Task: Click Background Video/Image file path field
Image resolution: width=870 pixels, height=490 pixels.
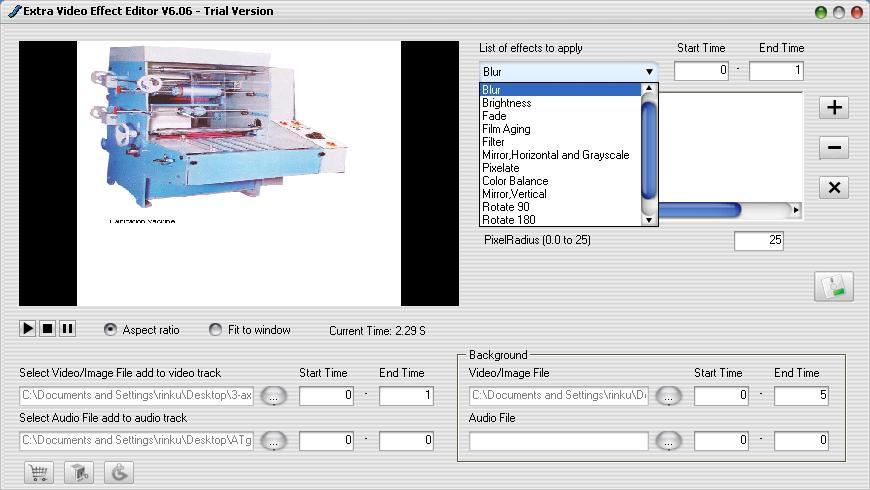Action: tap(559, 396)
